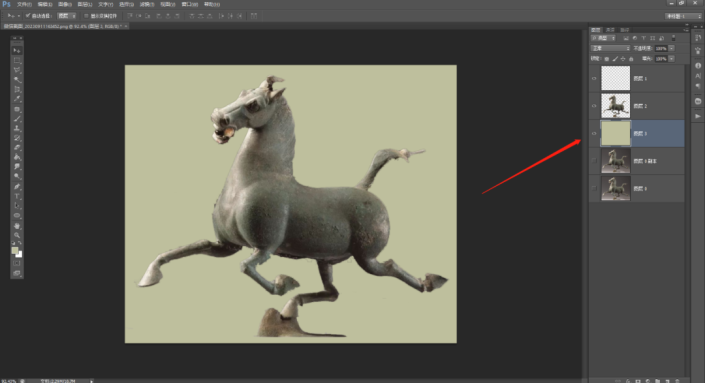Lock image pixels with the brush lock icon

point(615,59)
